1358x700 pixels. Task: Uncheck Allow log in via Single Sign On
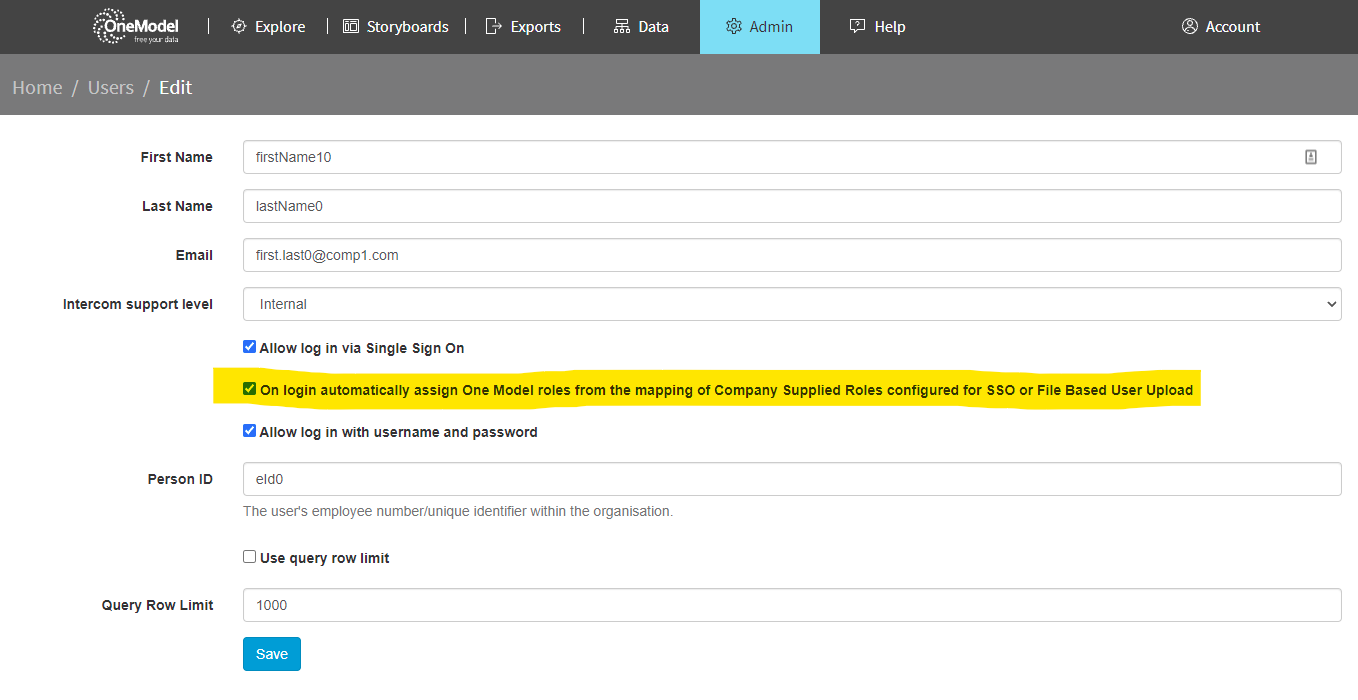(x=250, y=348)
